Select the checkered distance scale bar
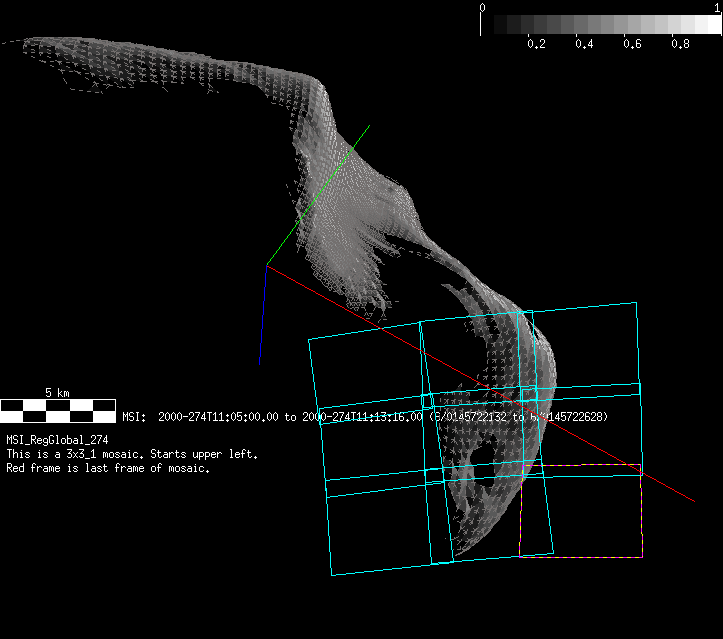 pos(57,410)
